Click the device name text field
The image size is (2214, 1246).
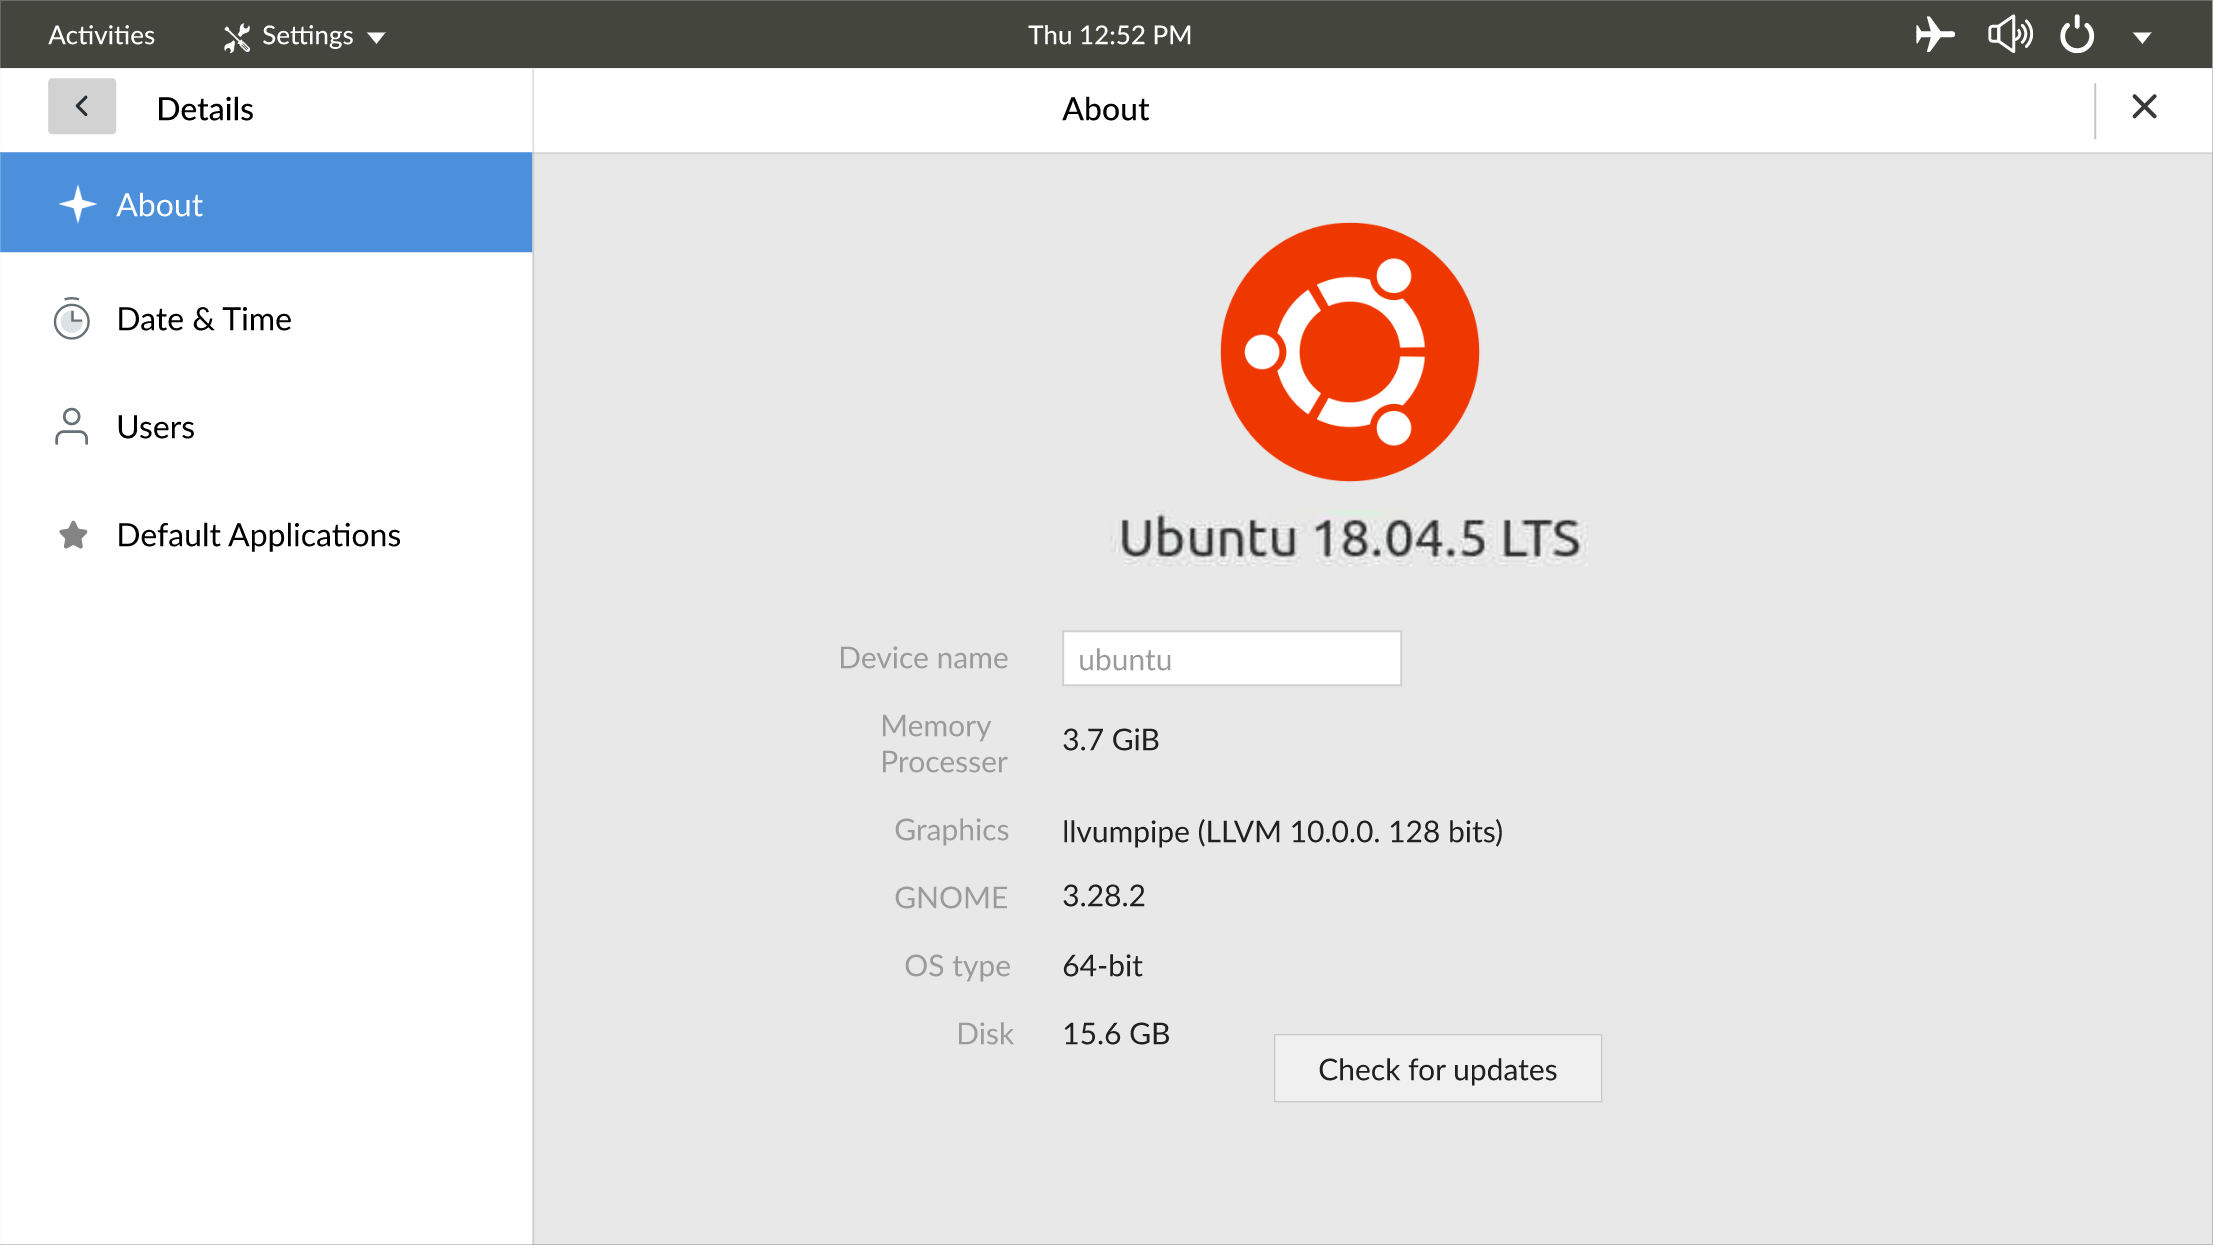click(x=1231, y=658)
